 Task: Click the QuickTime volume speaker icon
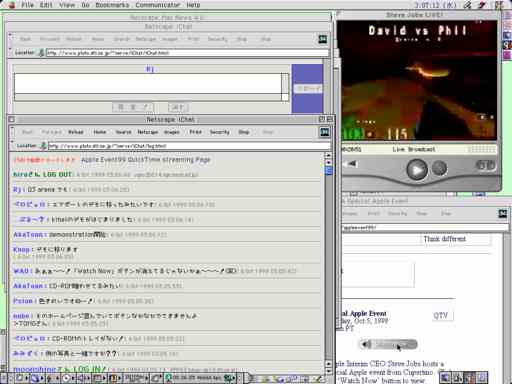point(352,164)
